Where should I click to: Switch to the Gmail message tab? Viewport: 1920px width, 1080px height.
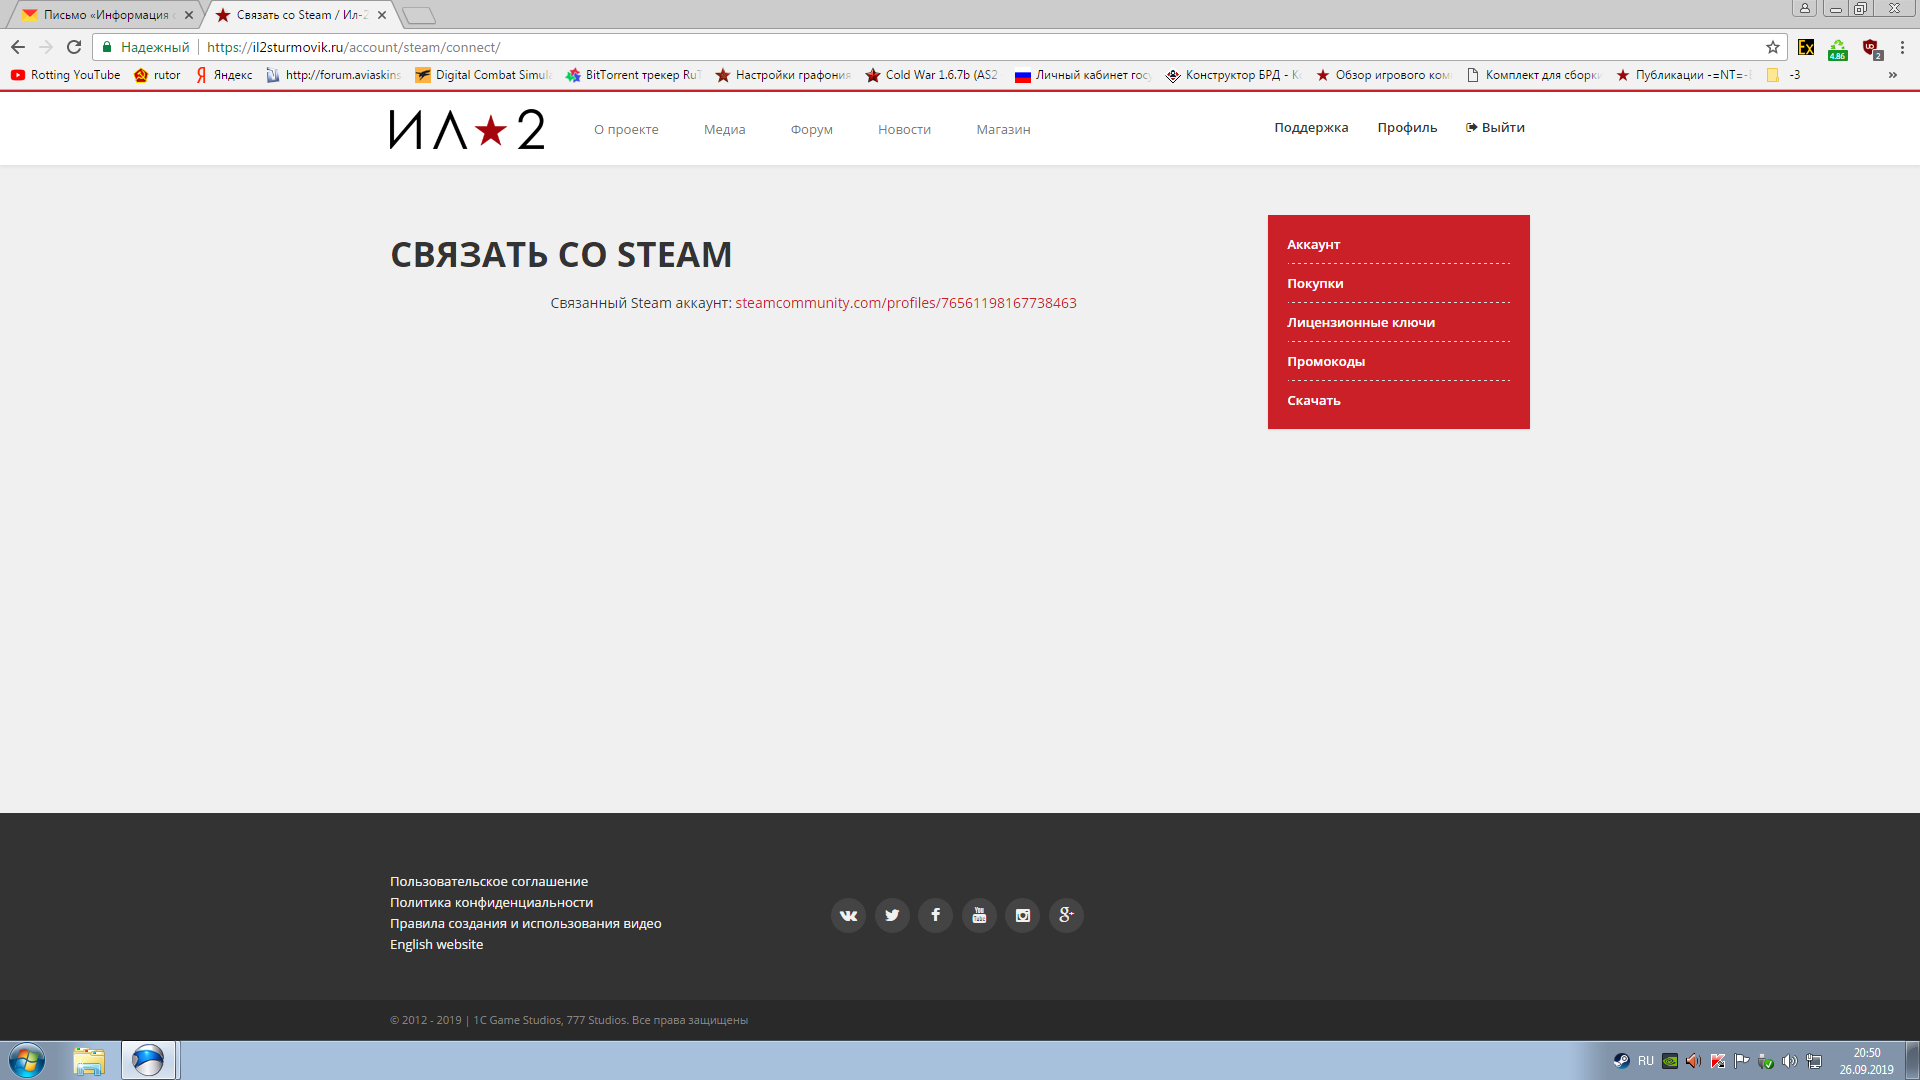[105, 15]
